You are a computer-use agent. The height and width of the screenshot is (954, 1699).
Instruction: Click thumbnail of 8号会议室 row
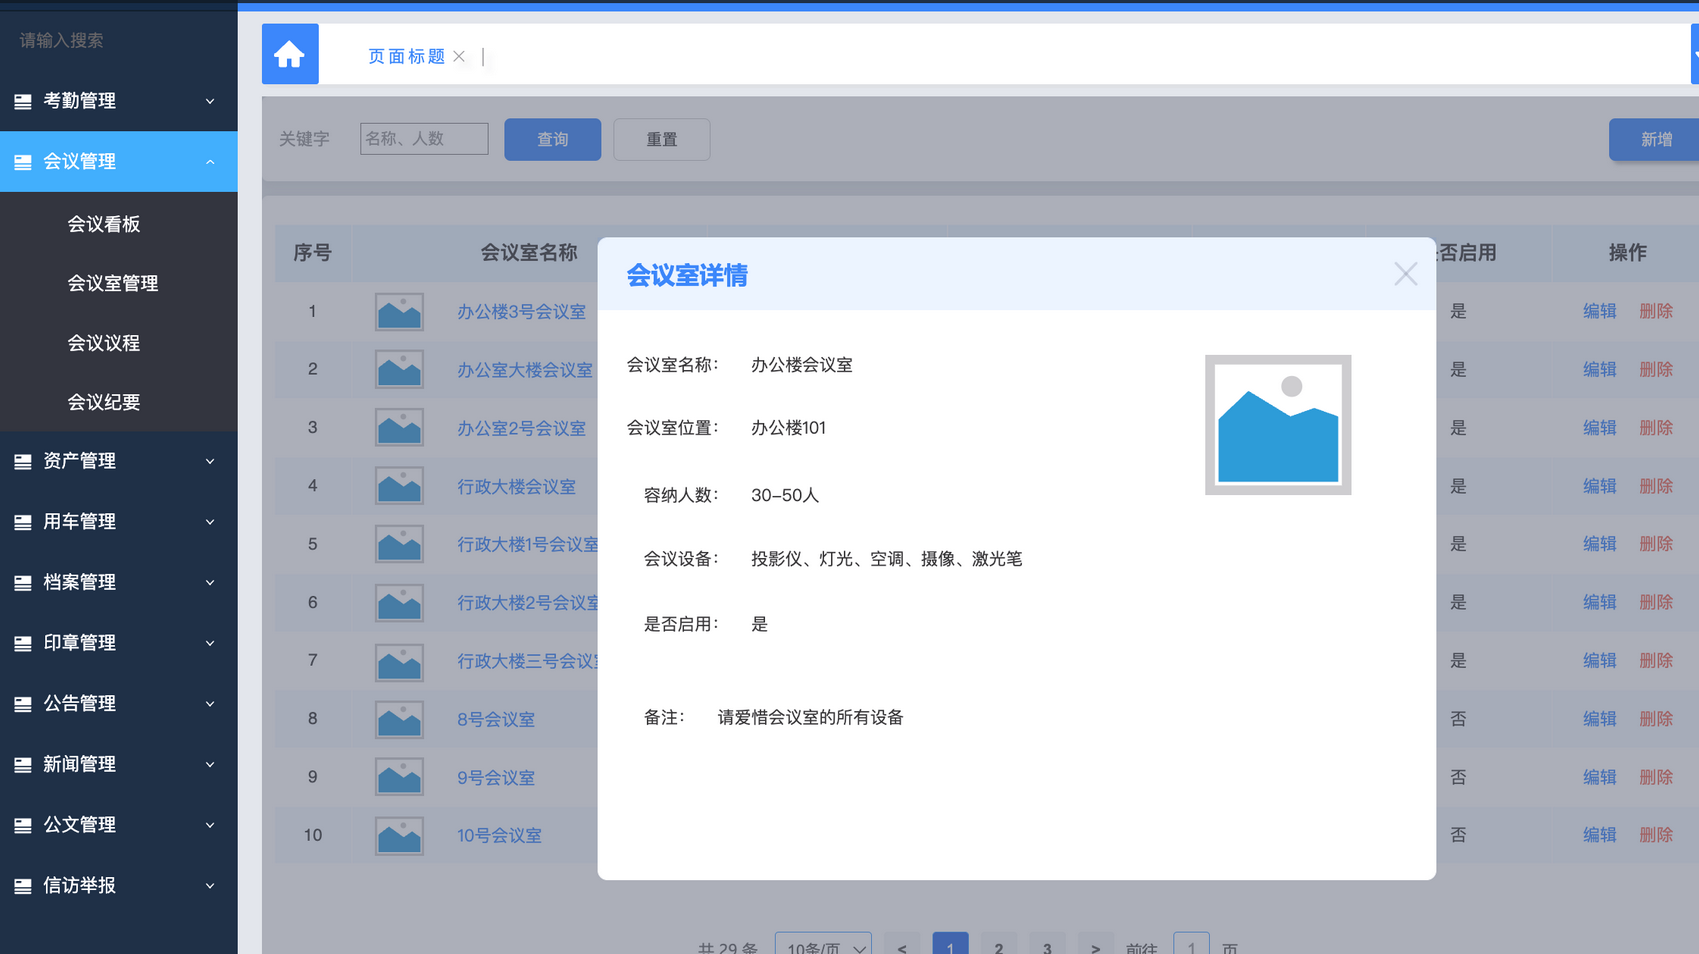399,719
